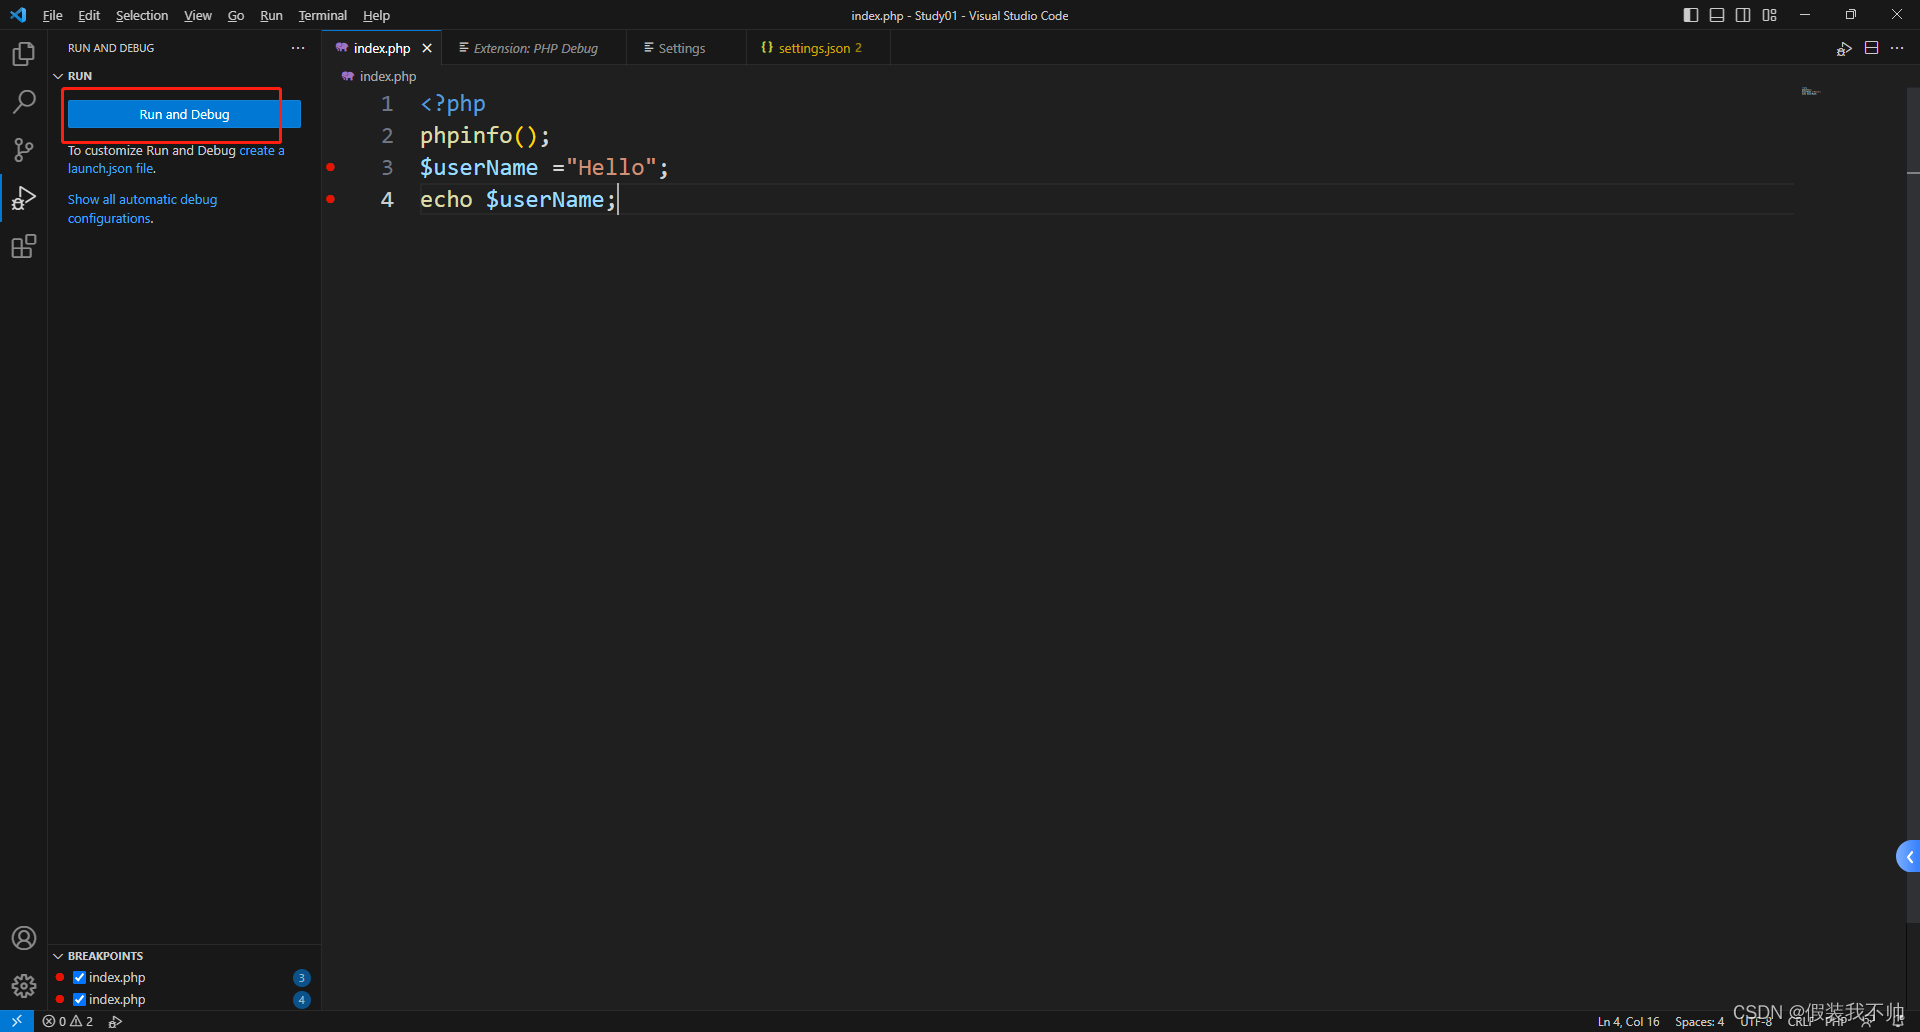
Task: Click the breakpoint dot on line 3
Action: tap(330, 167)
